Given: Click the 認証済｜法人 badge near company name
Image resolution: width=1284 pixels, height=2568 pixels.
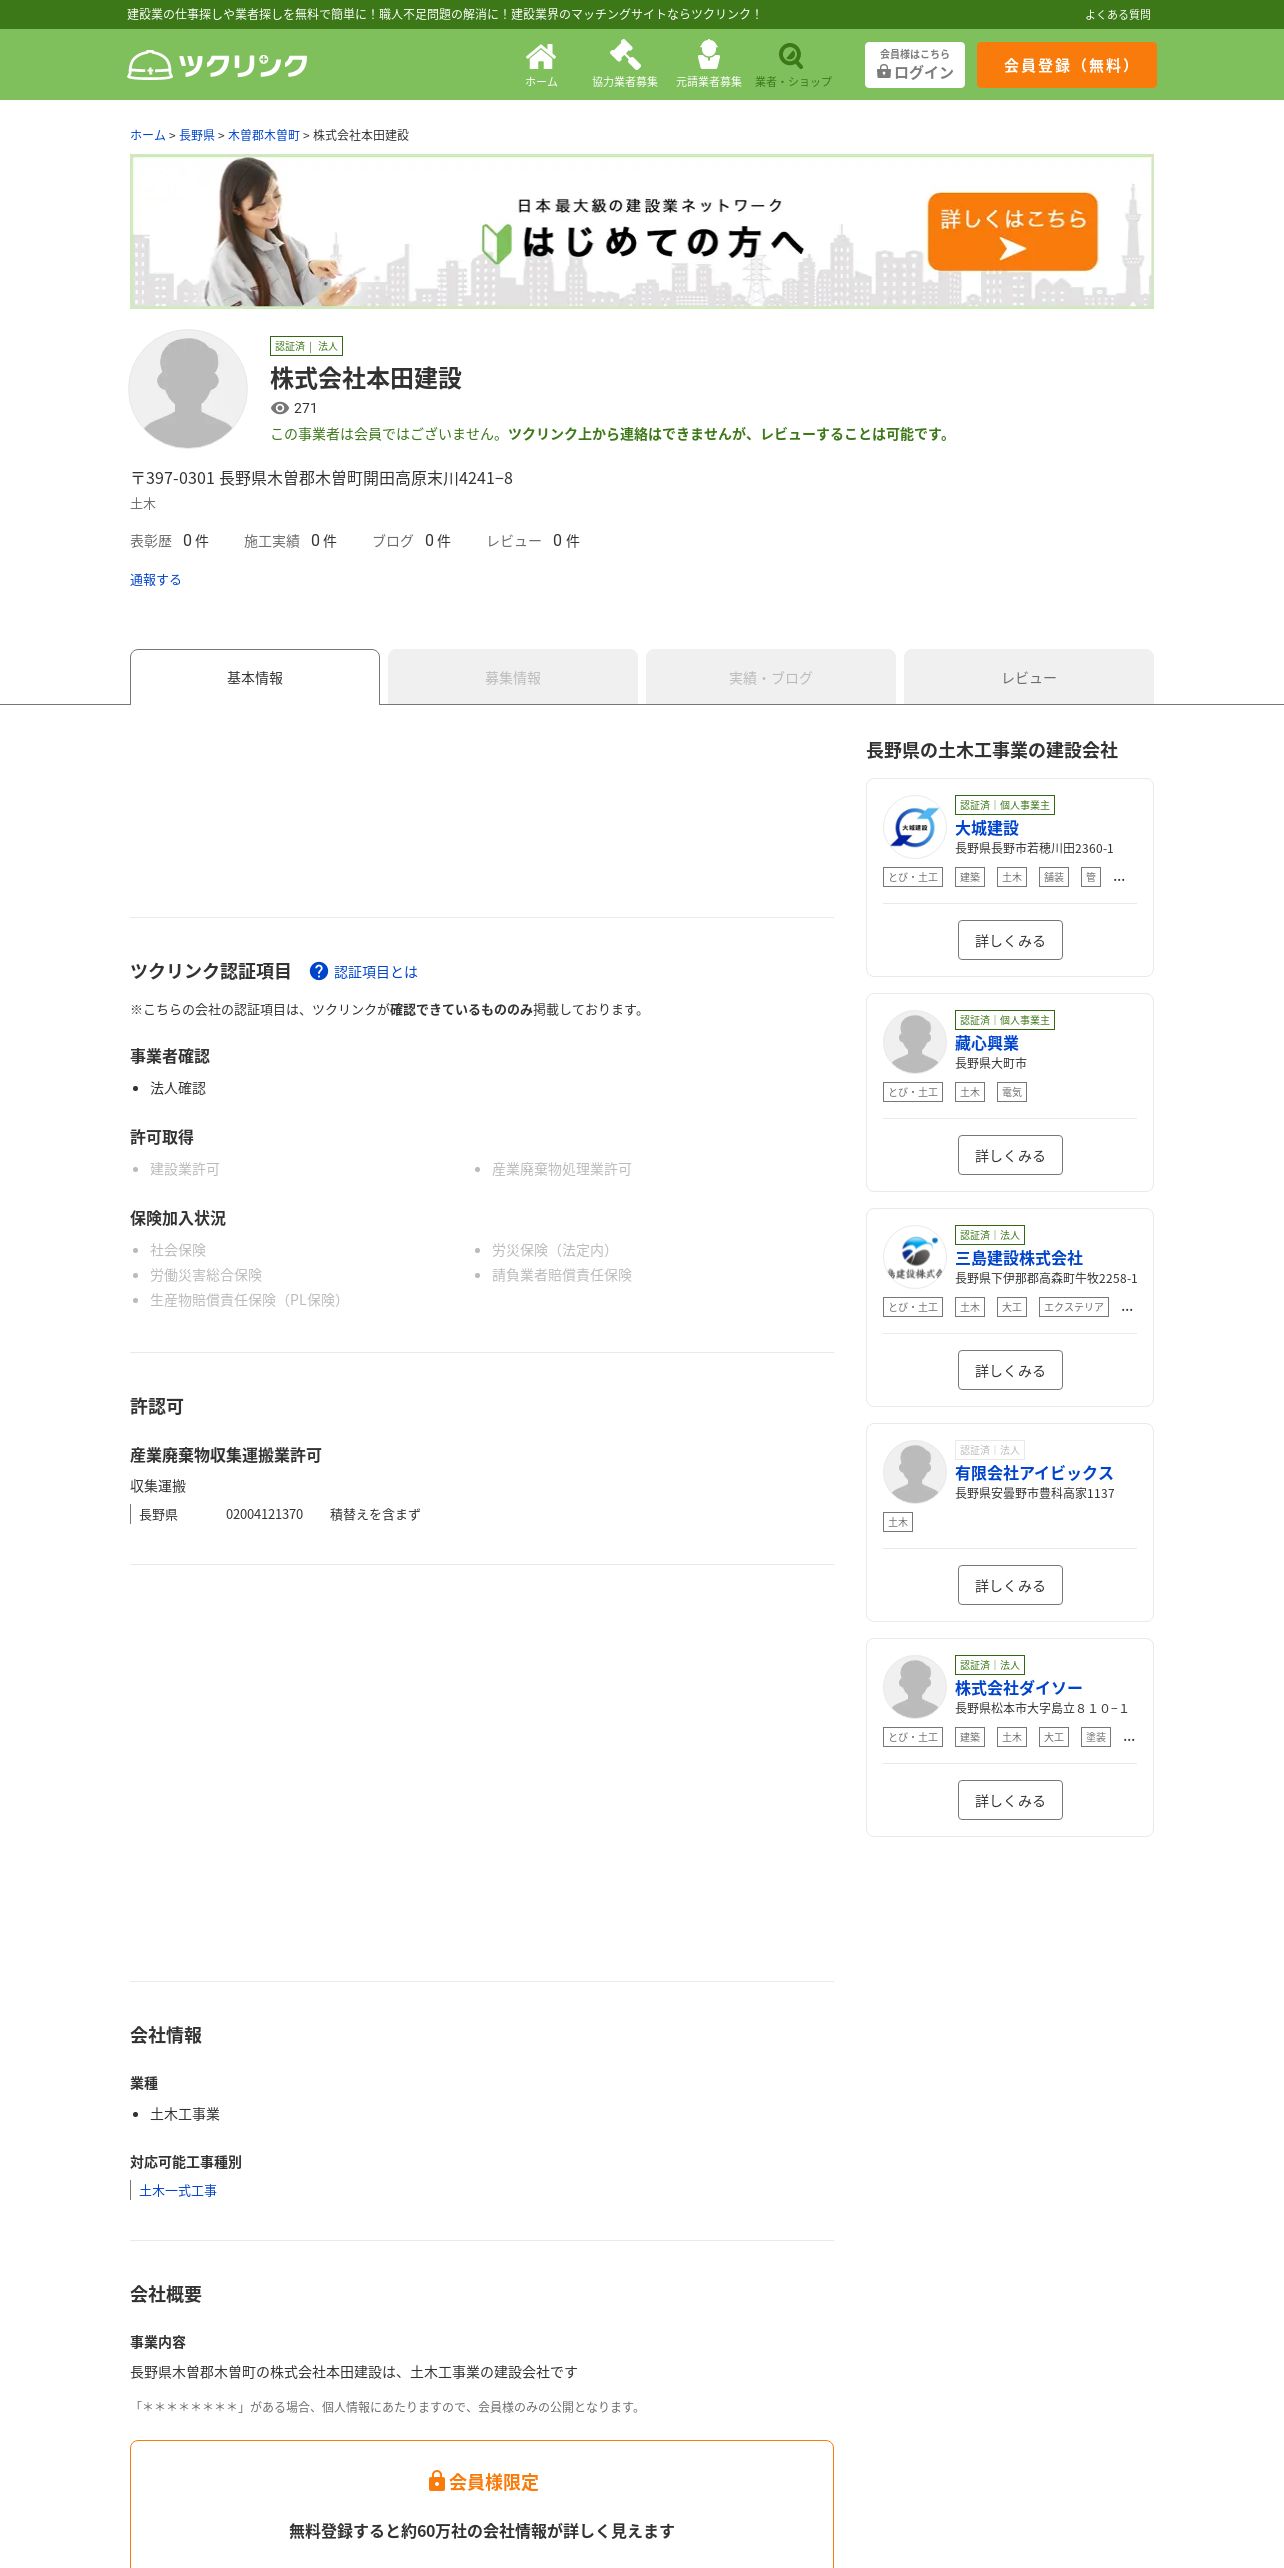Looking at the screenshot, I should pyautogui.click(x=307, y=346).
